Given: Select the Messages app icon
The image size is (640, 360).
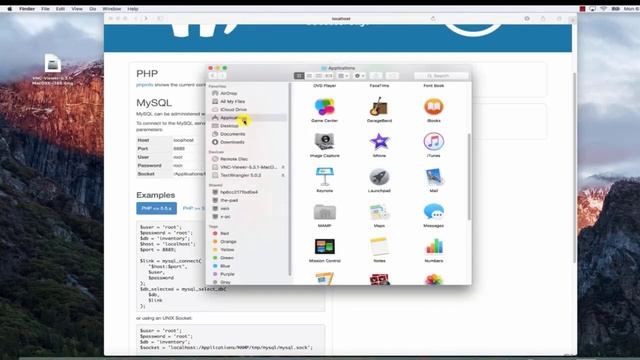Looking at the screenshot, I should coord(433,212).
